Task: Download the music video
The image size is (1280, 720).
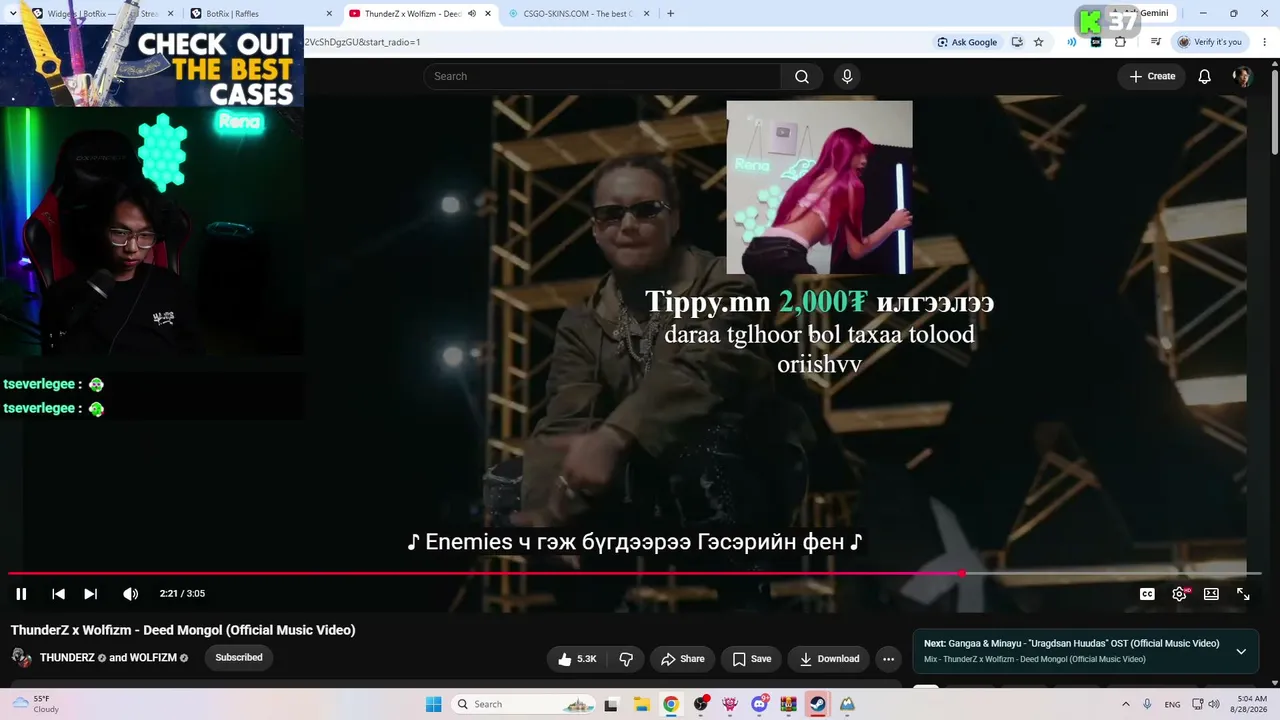Action: pos(829,659)
